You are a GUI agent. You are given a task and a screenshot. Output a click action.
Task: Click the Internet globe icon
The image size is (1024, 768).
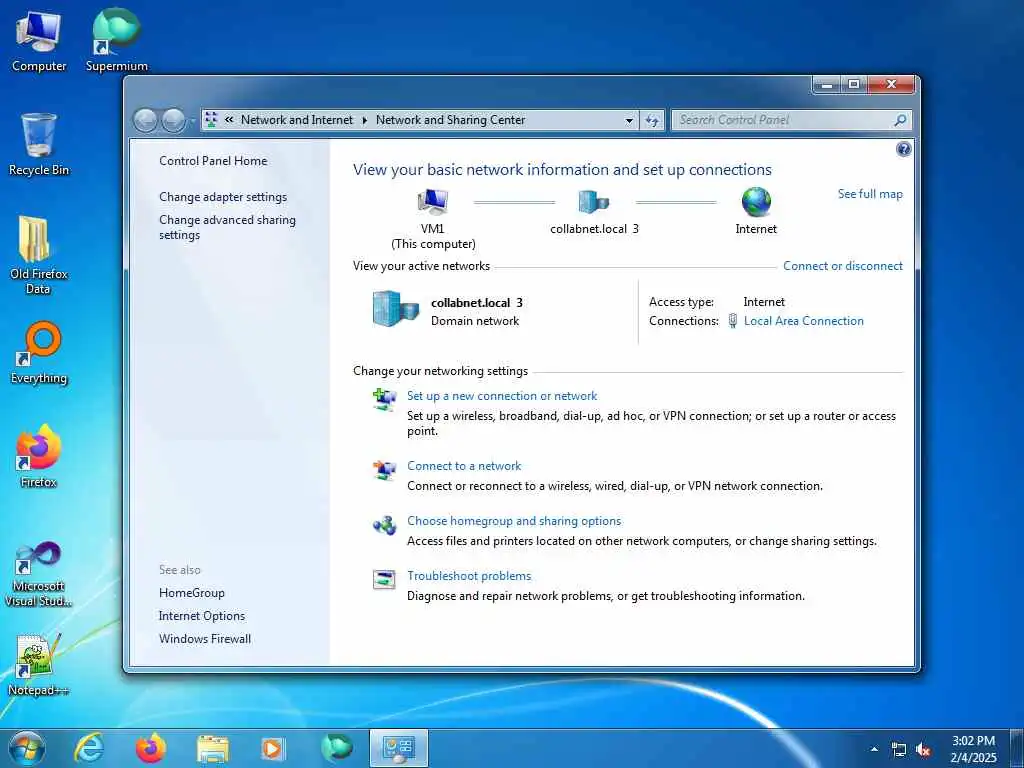coord(756,202)
